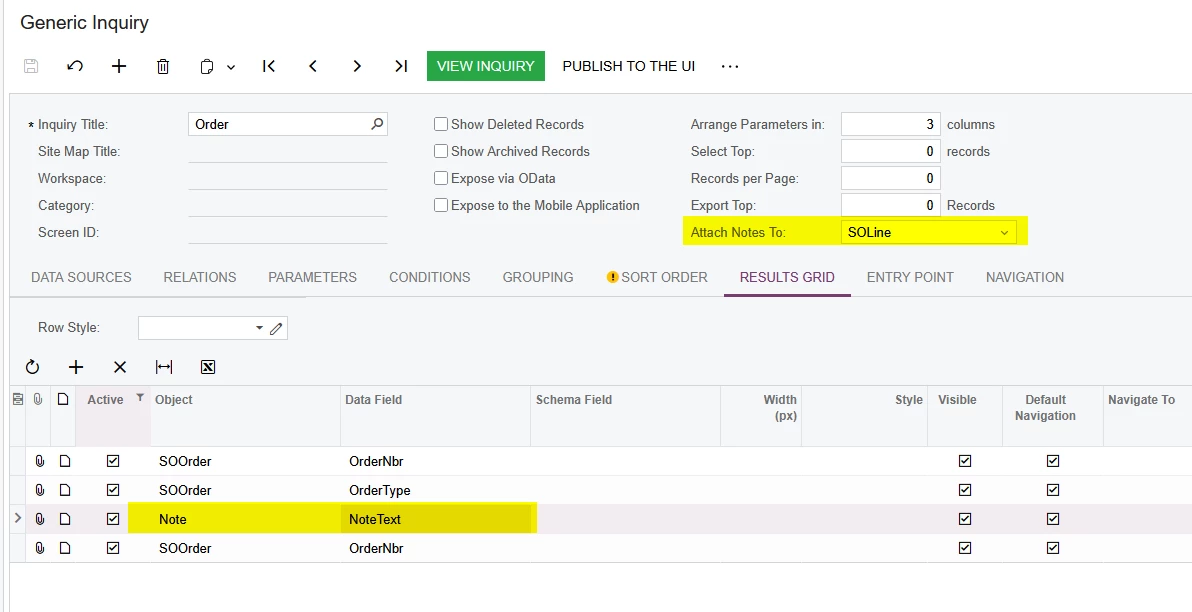Viewport: 1192px width, 612px height.
Task: Click the Note row selector arrow
Action: tap(18, 518)
